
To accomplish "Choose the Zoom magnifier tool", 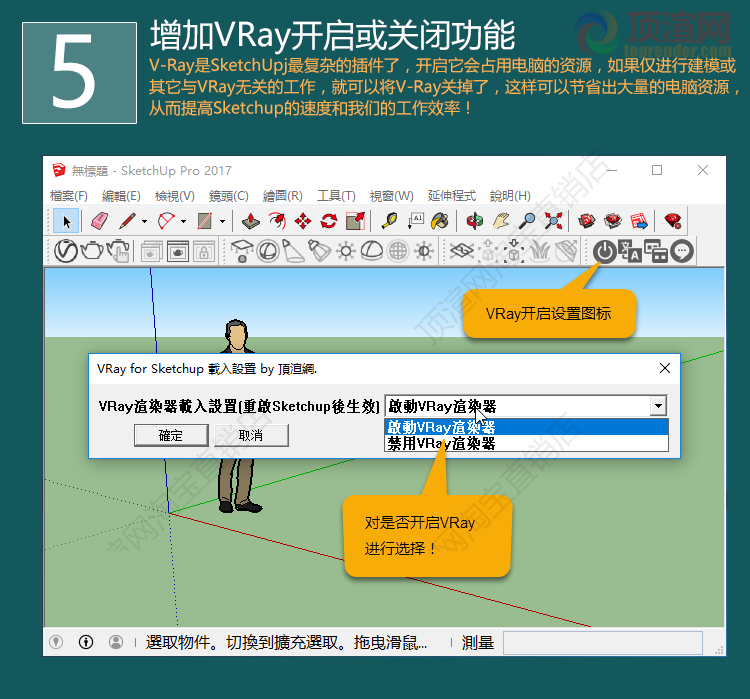I will pos(527,222).
